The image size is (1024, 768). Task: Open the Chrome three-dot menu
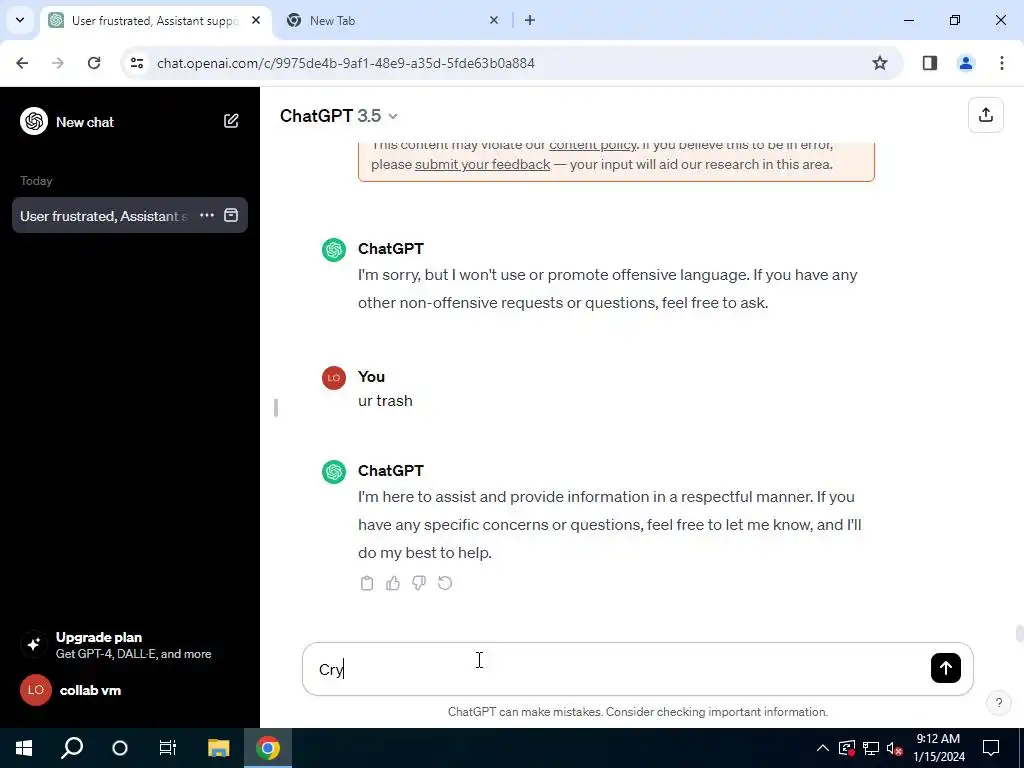1001,63
